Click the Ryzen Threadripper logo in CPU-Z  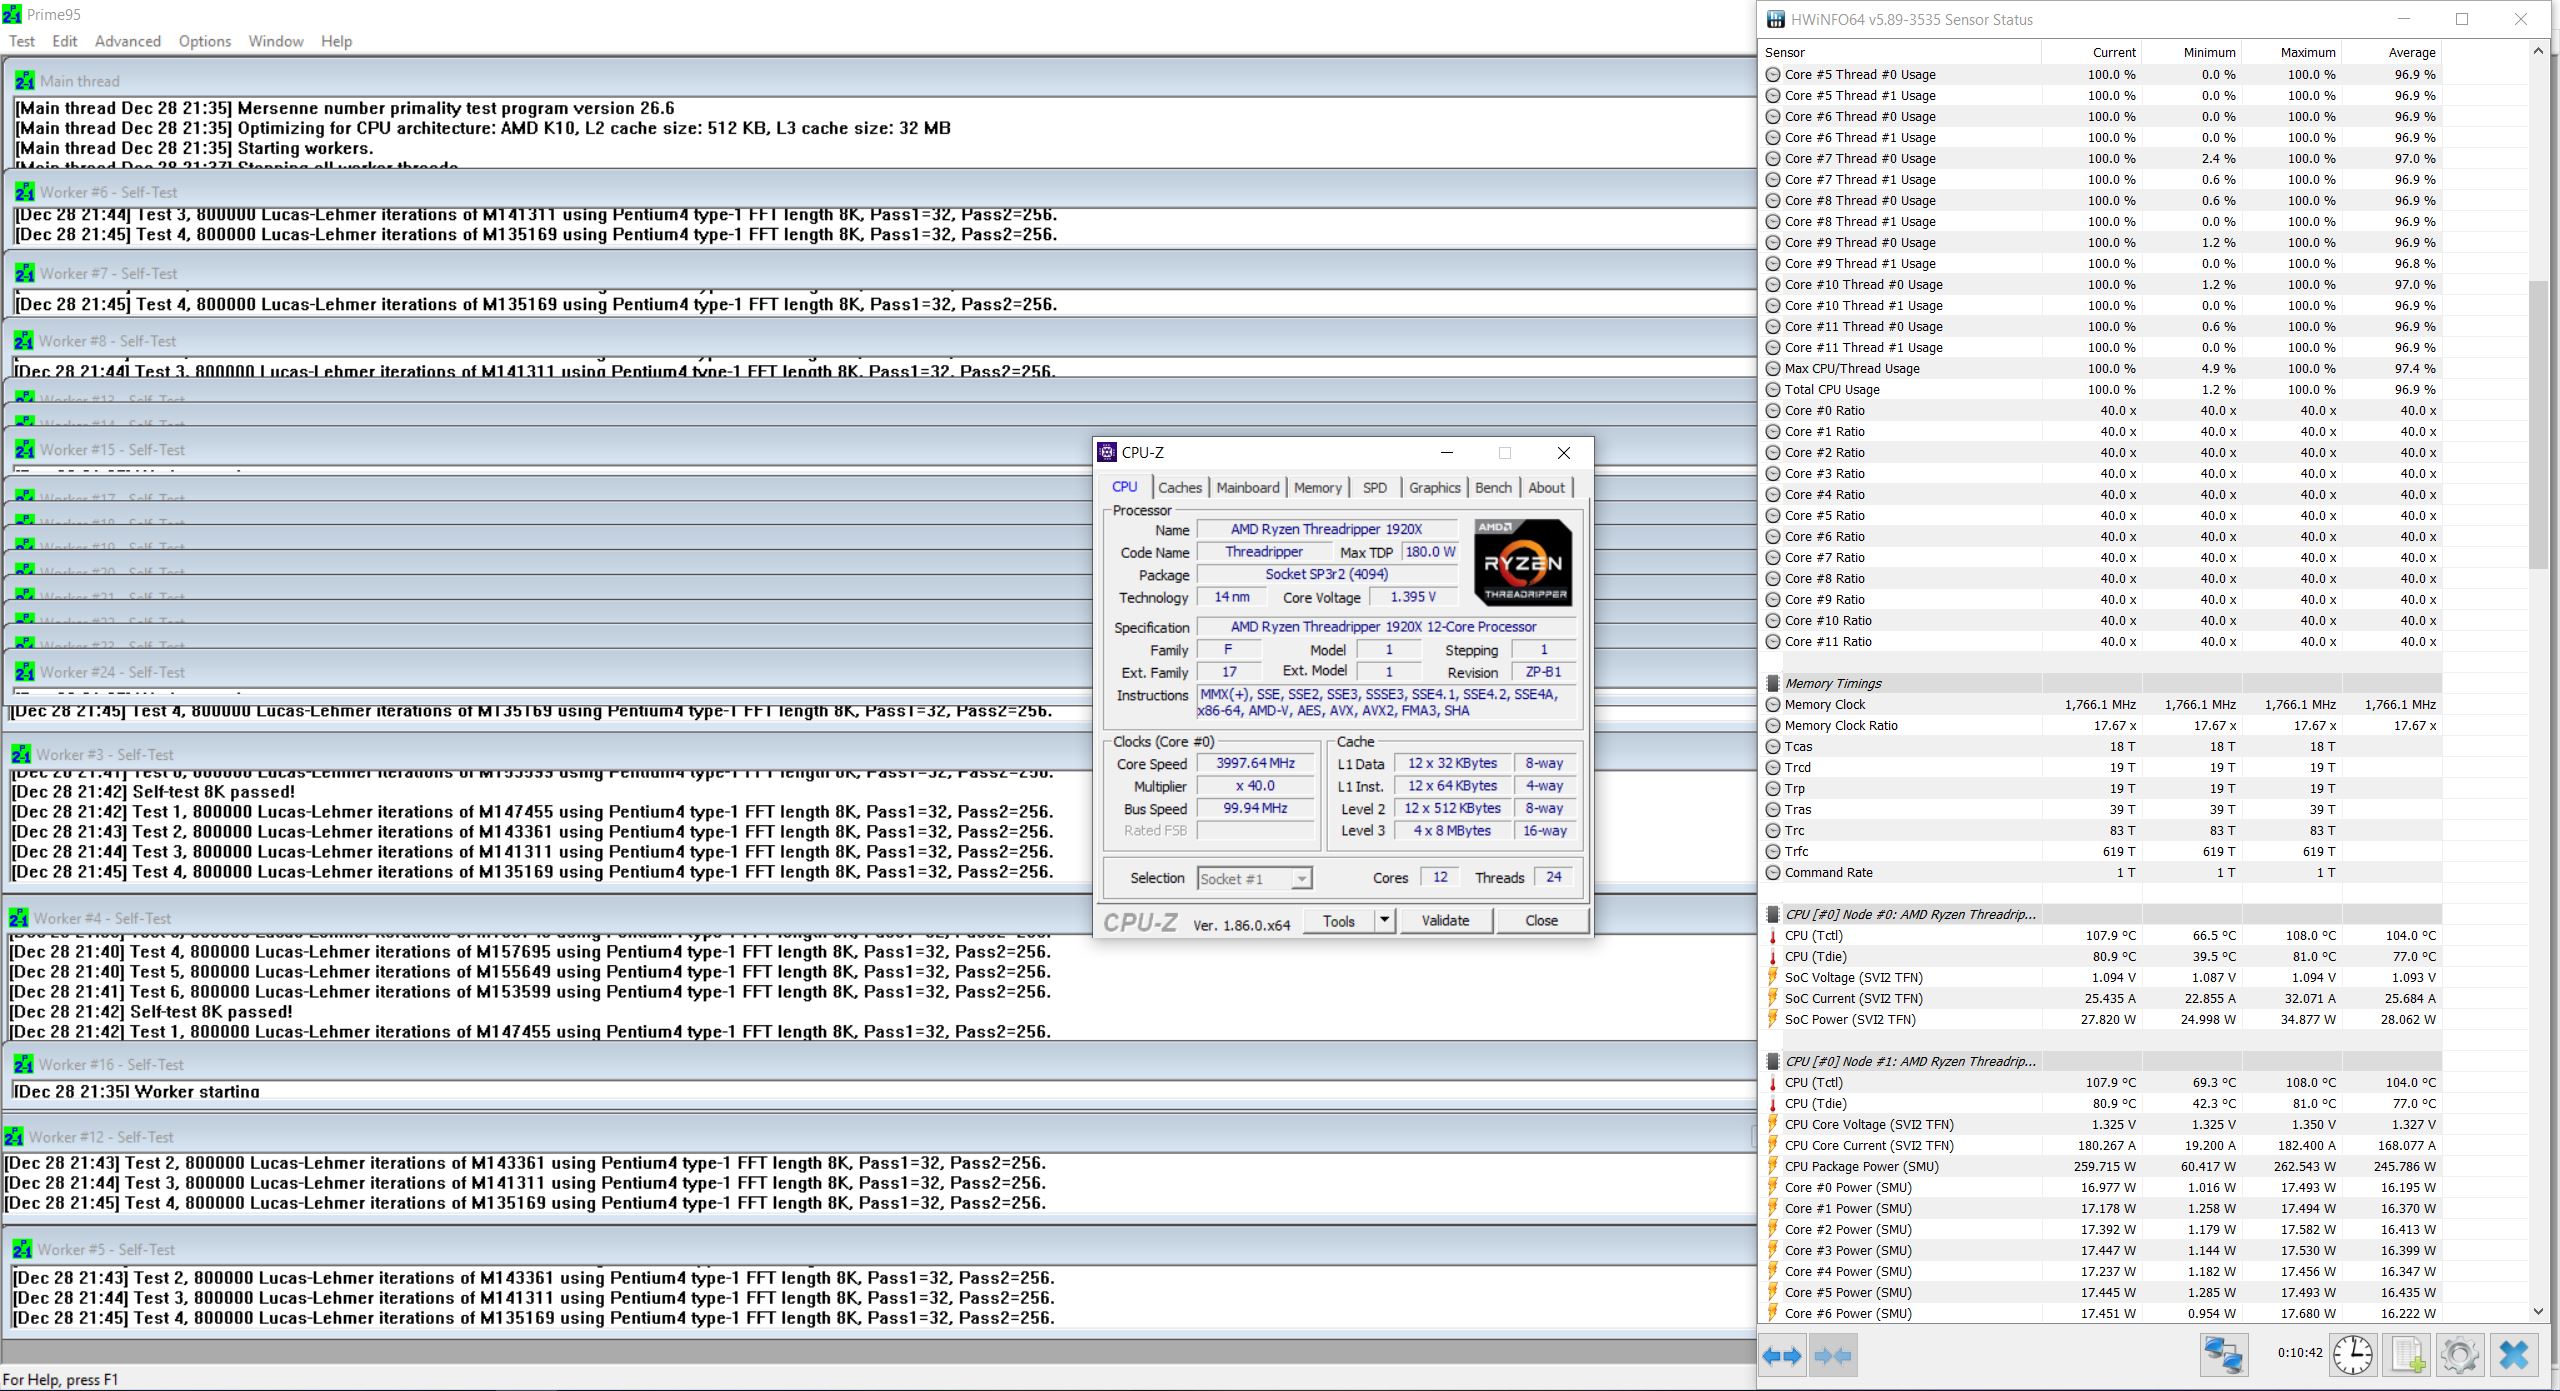pos(1523,562)
